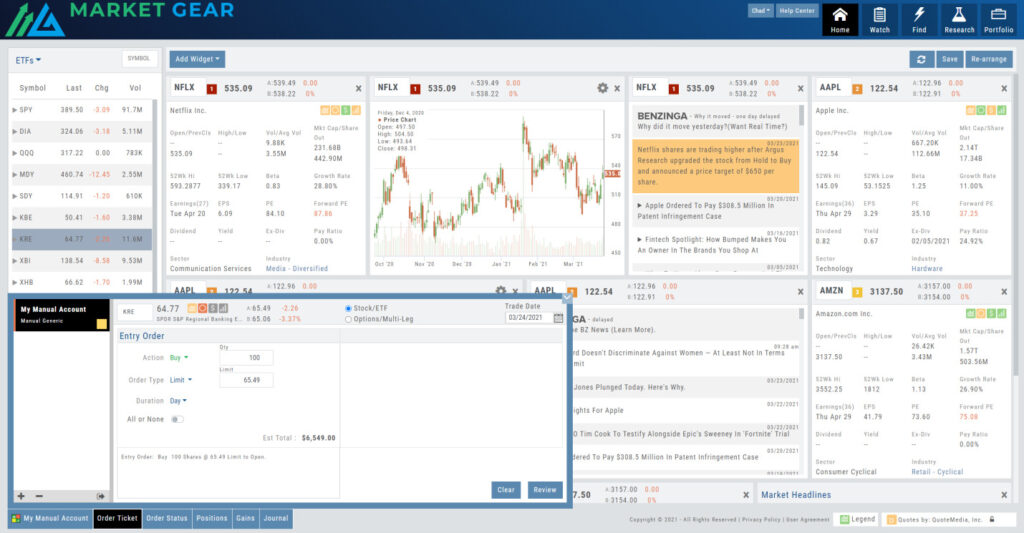Open the Order Type Limit dropdown
The width and height of the screenshot is (1024, 533).
point(181,380)
